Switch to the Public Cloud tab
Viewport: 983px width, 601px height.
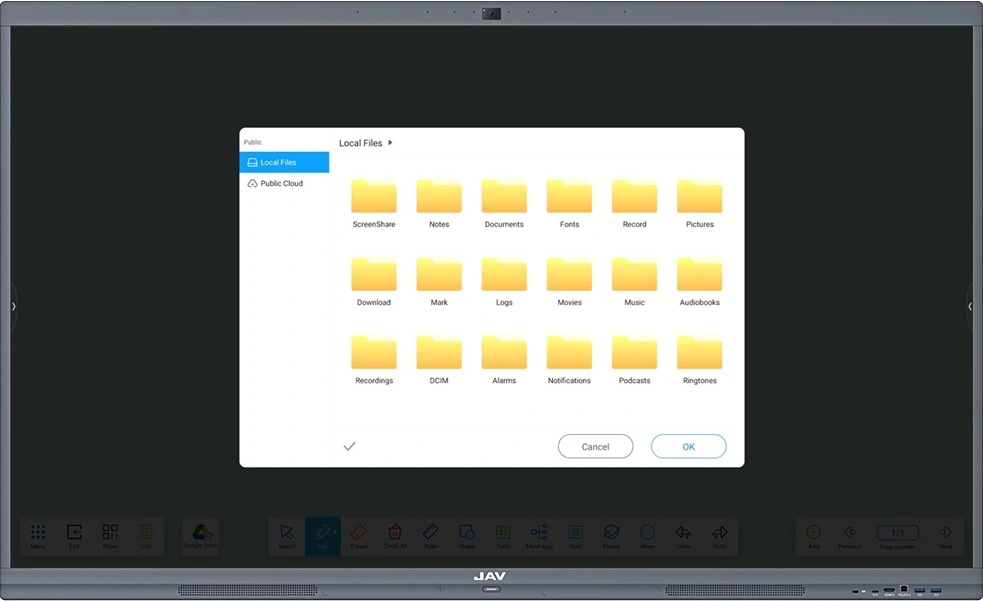coord(283,183)
